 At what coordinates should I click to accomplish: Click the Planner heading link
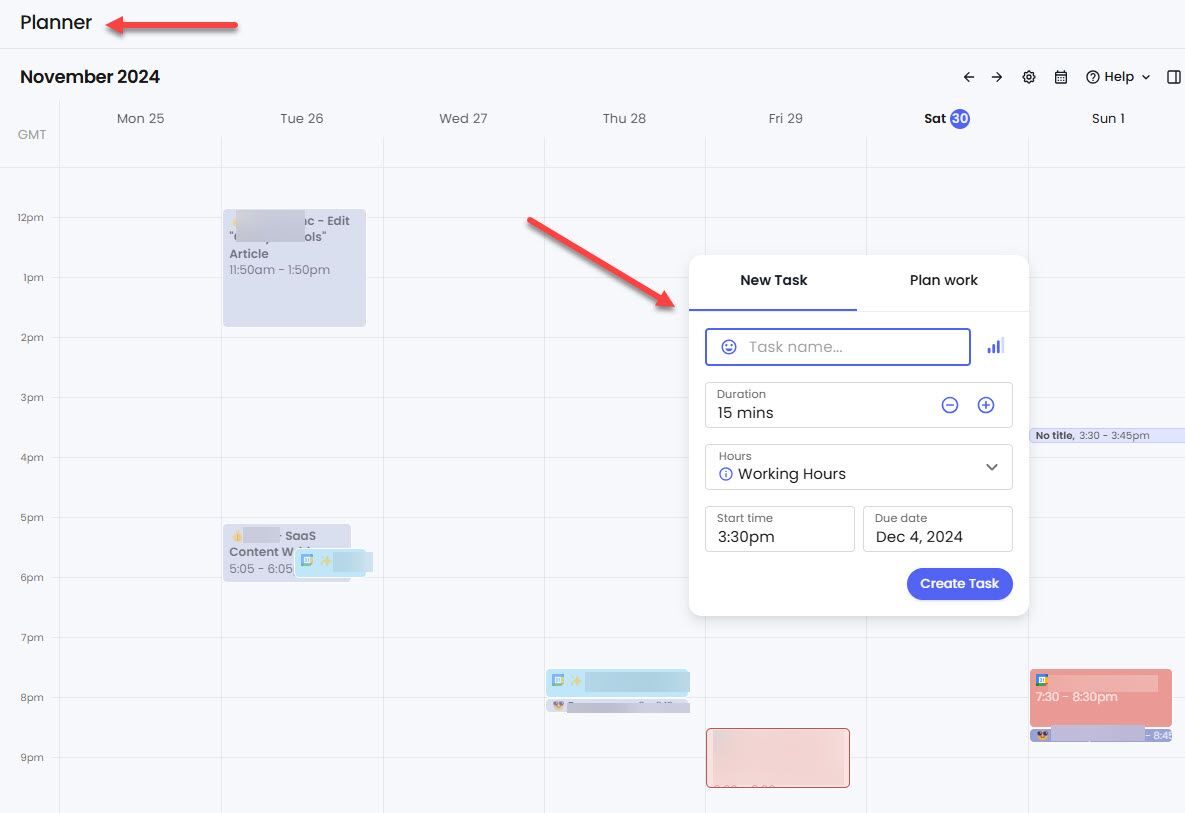56,21
